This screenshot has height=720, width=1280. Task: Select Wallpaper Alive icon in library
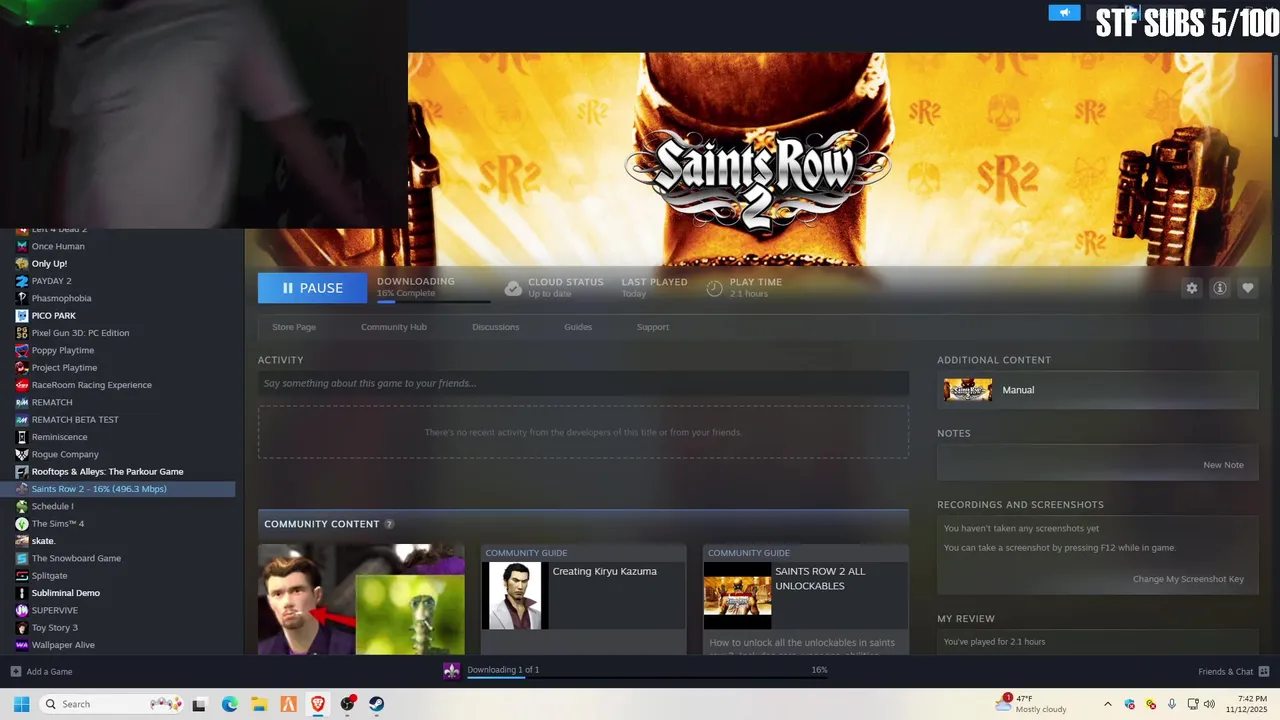[x=22, y=645]
